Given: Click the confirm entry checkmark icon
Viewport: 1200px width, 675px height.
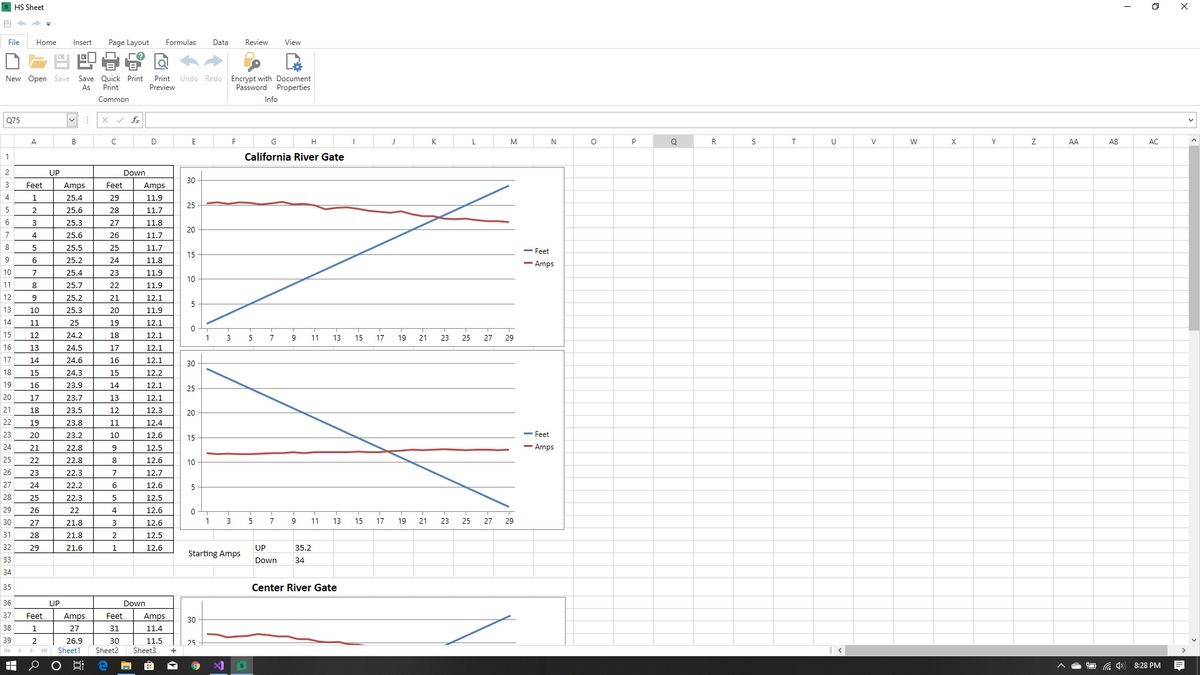Looking at the screenshot, I should 120,119.
